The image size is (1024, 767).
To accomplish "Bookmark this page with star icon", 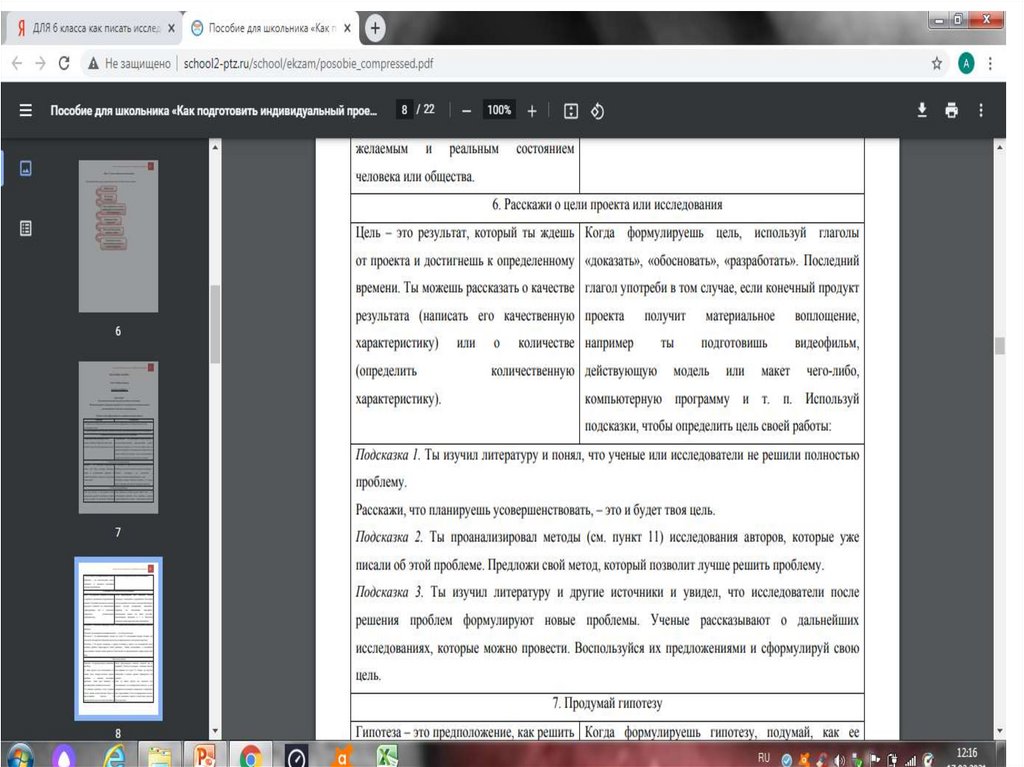I will click(x=937, y=63).
